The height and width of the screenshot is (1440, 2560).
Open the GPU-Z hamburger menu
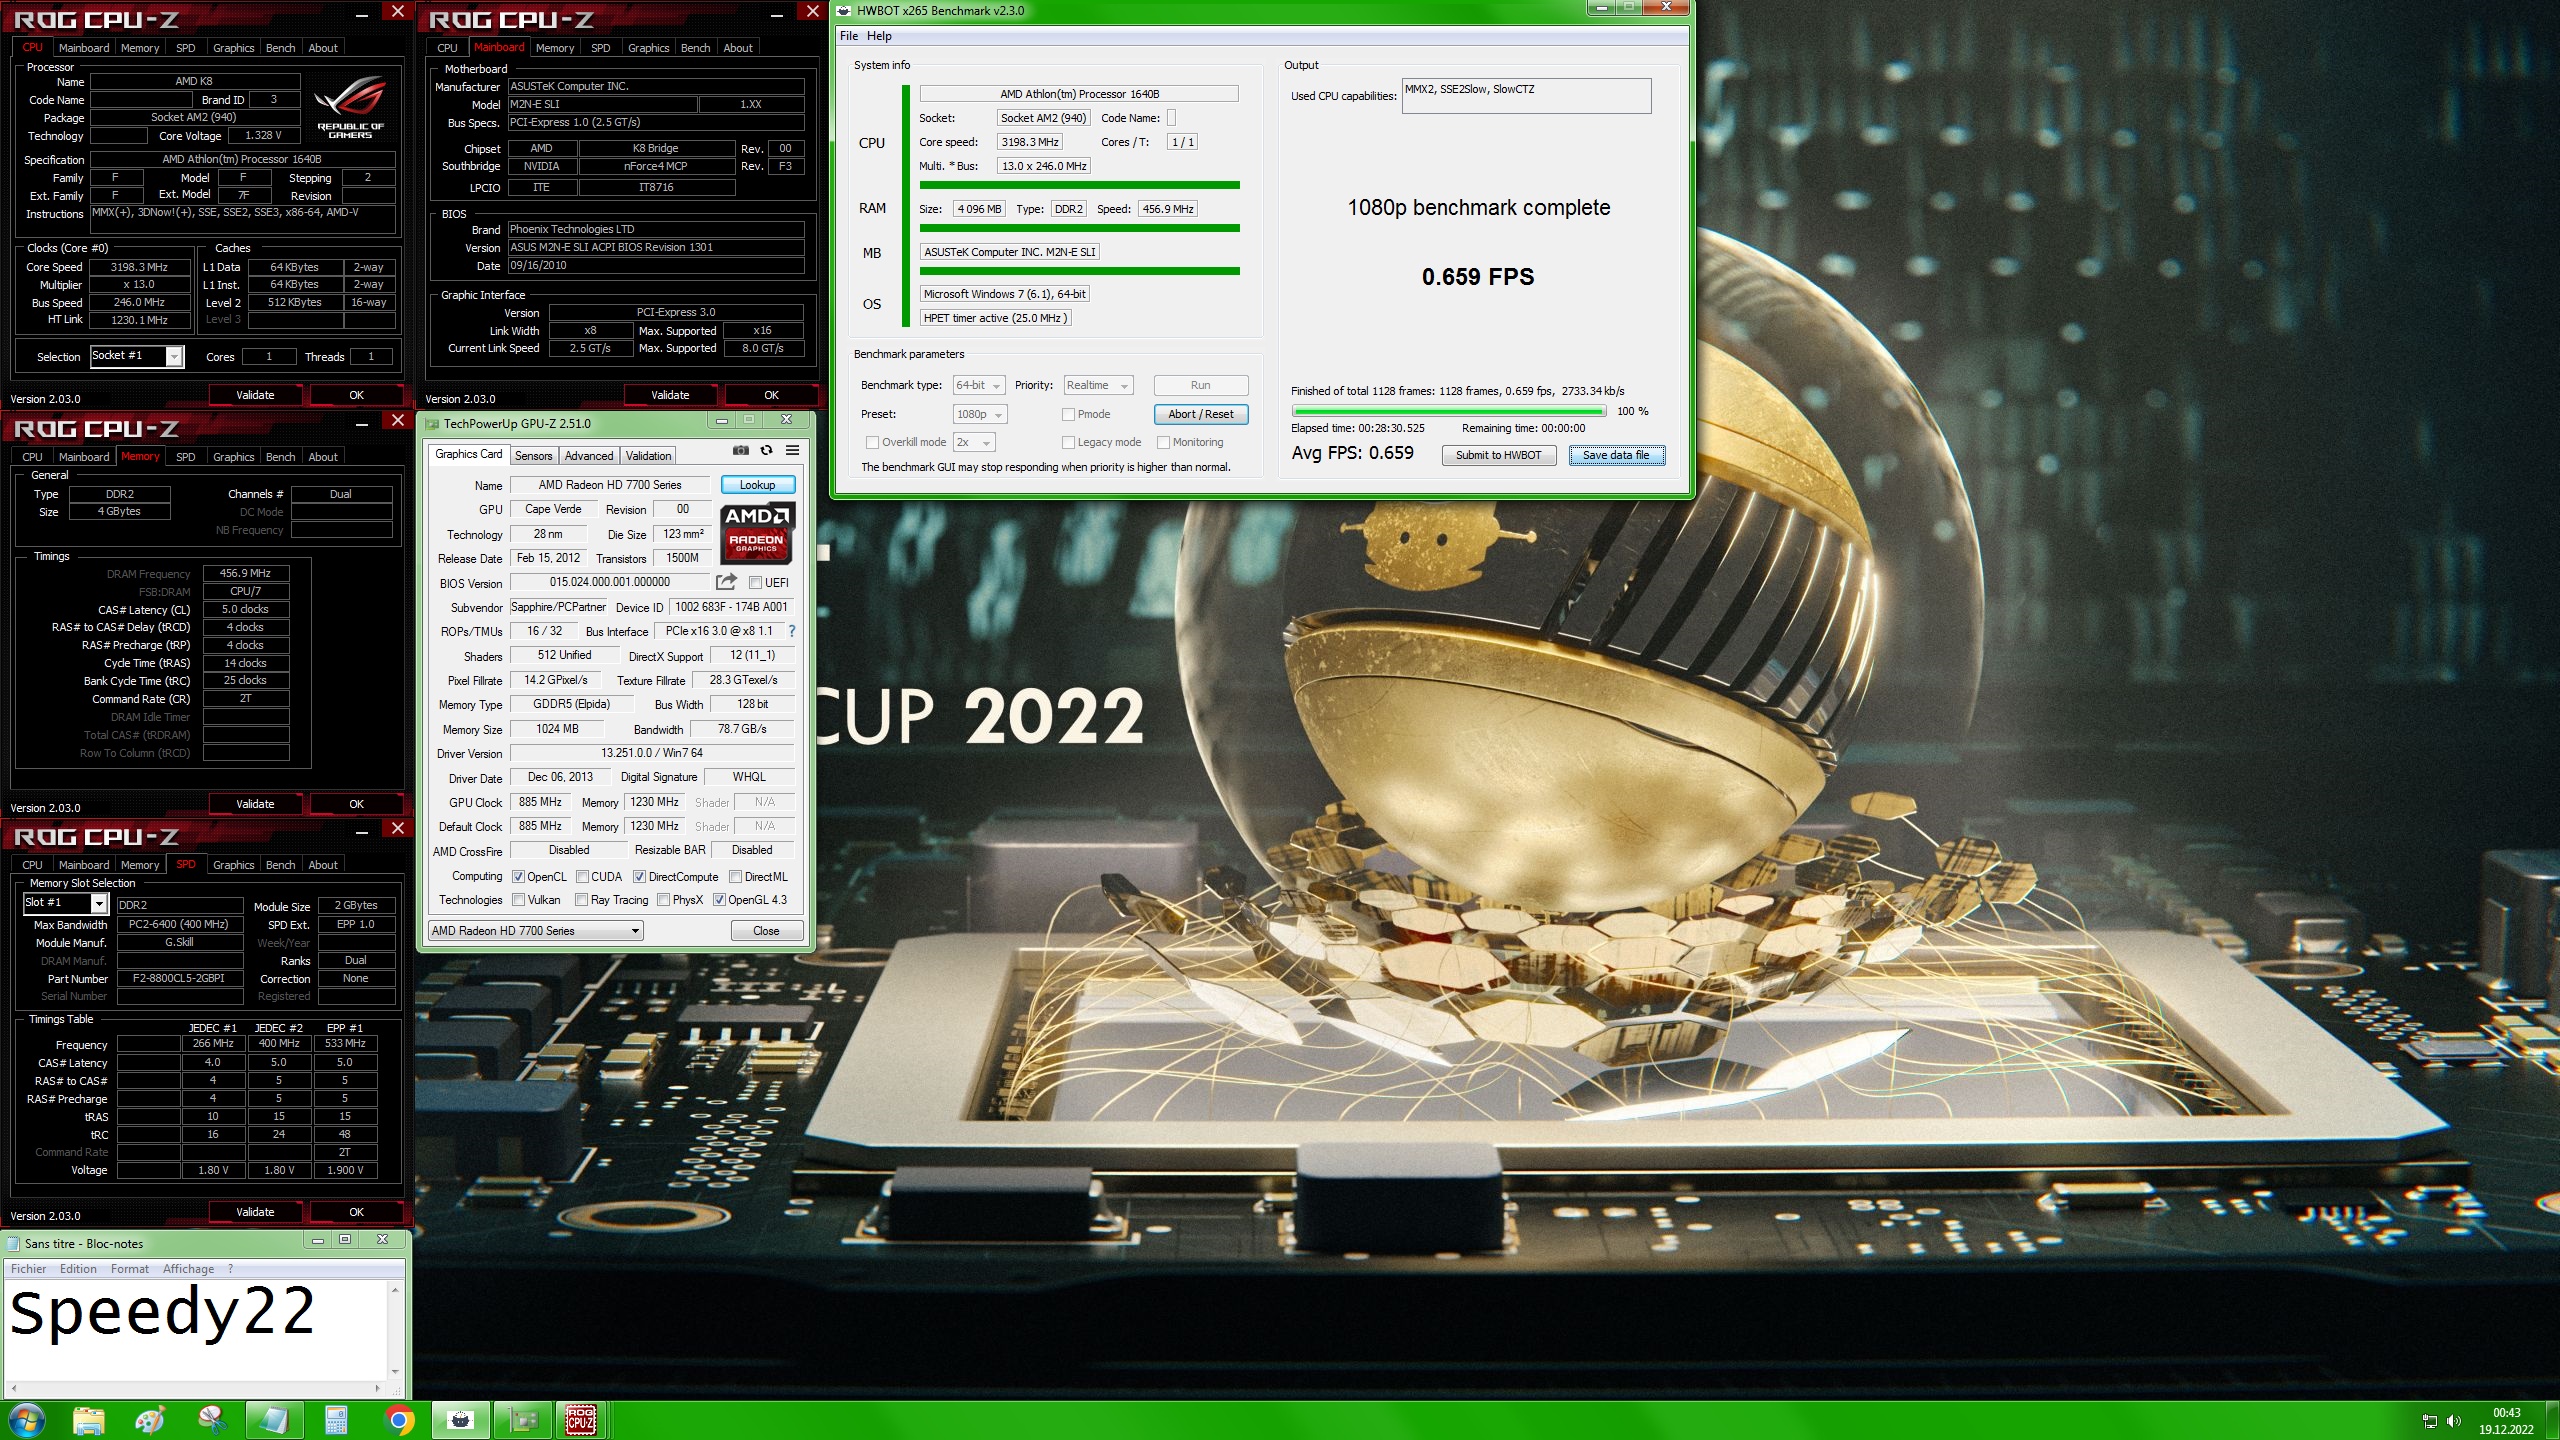coord(792,451)
